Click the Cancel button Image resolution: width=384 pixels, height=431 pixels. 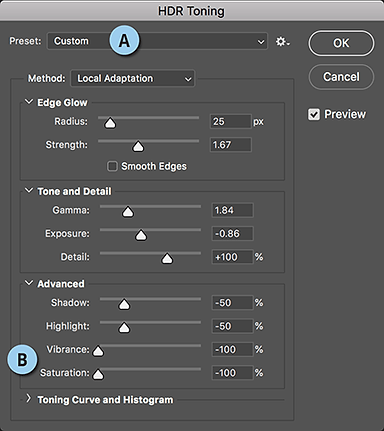point(341,77)
